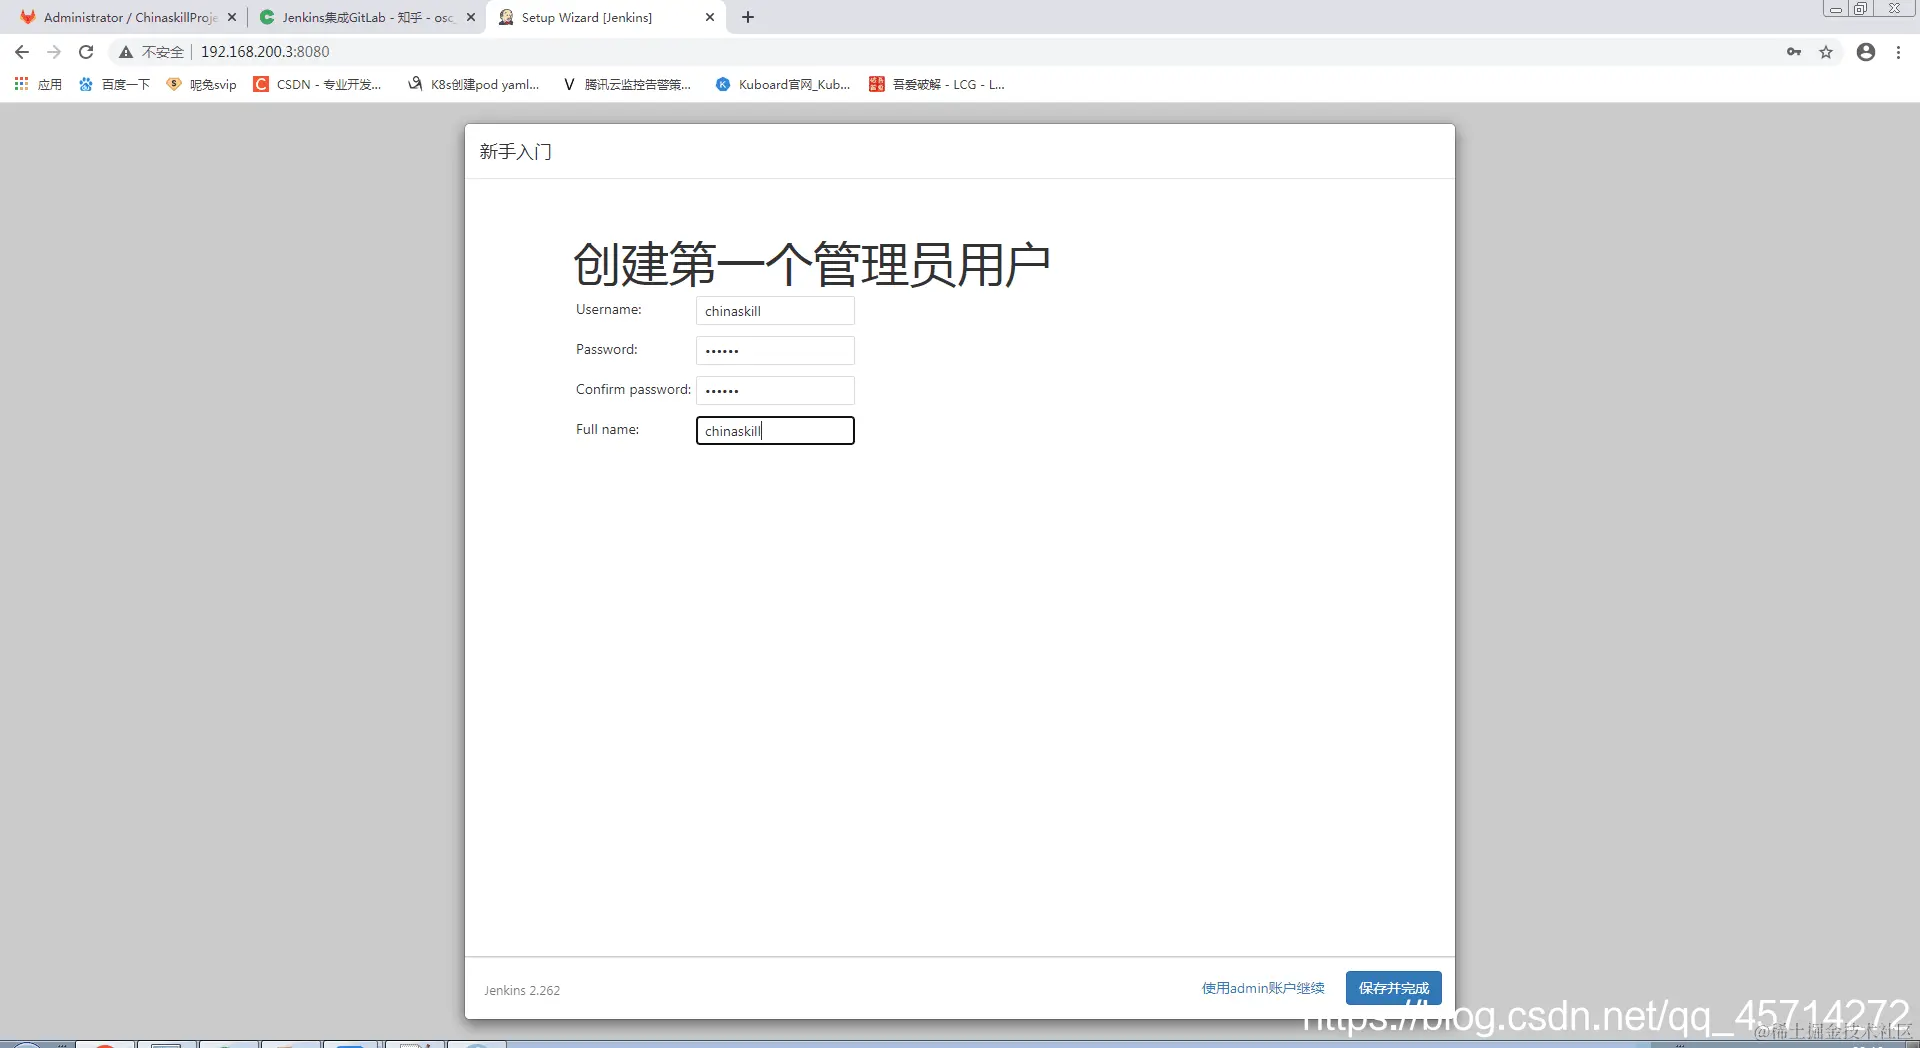Open the 呢免svip bookmark
Image resolution: width=1920 pixels, height=1048 pixels.
200,84
